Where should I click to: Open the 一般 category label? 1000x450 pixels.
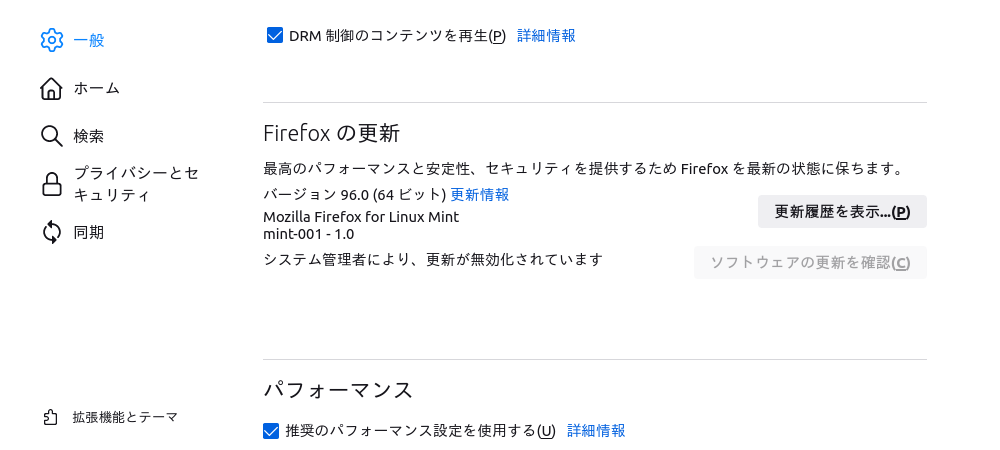[x=89, y=41]
